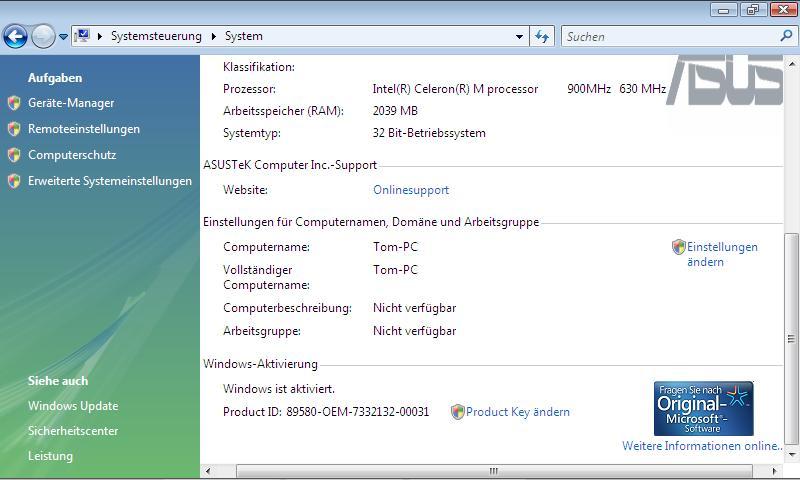Screen dimensions: 800x480
Task: Click the horizontal scrollbar thumb
Action: pyautogui.click(x=494, y=471)
